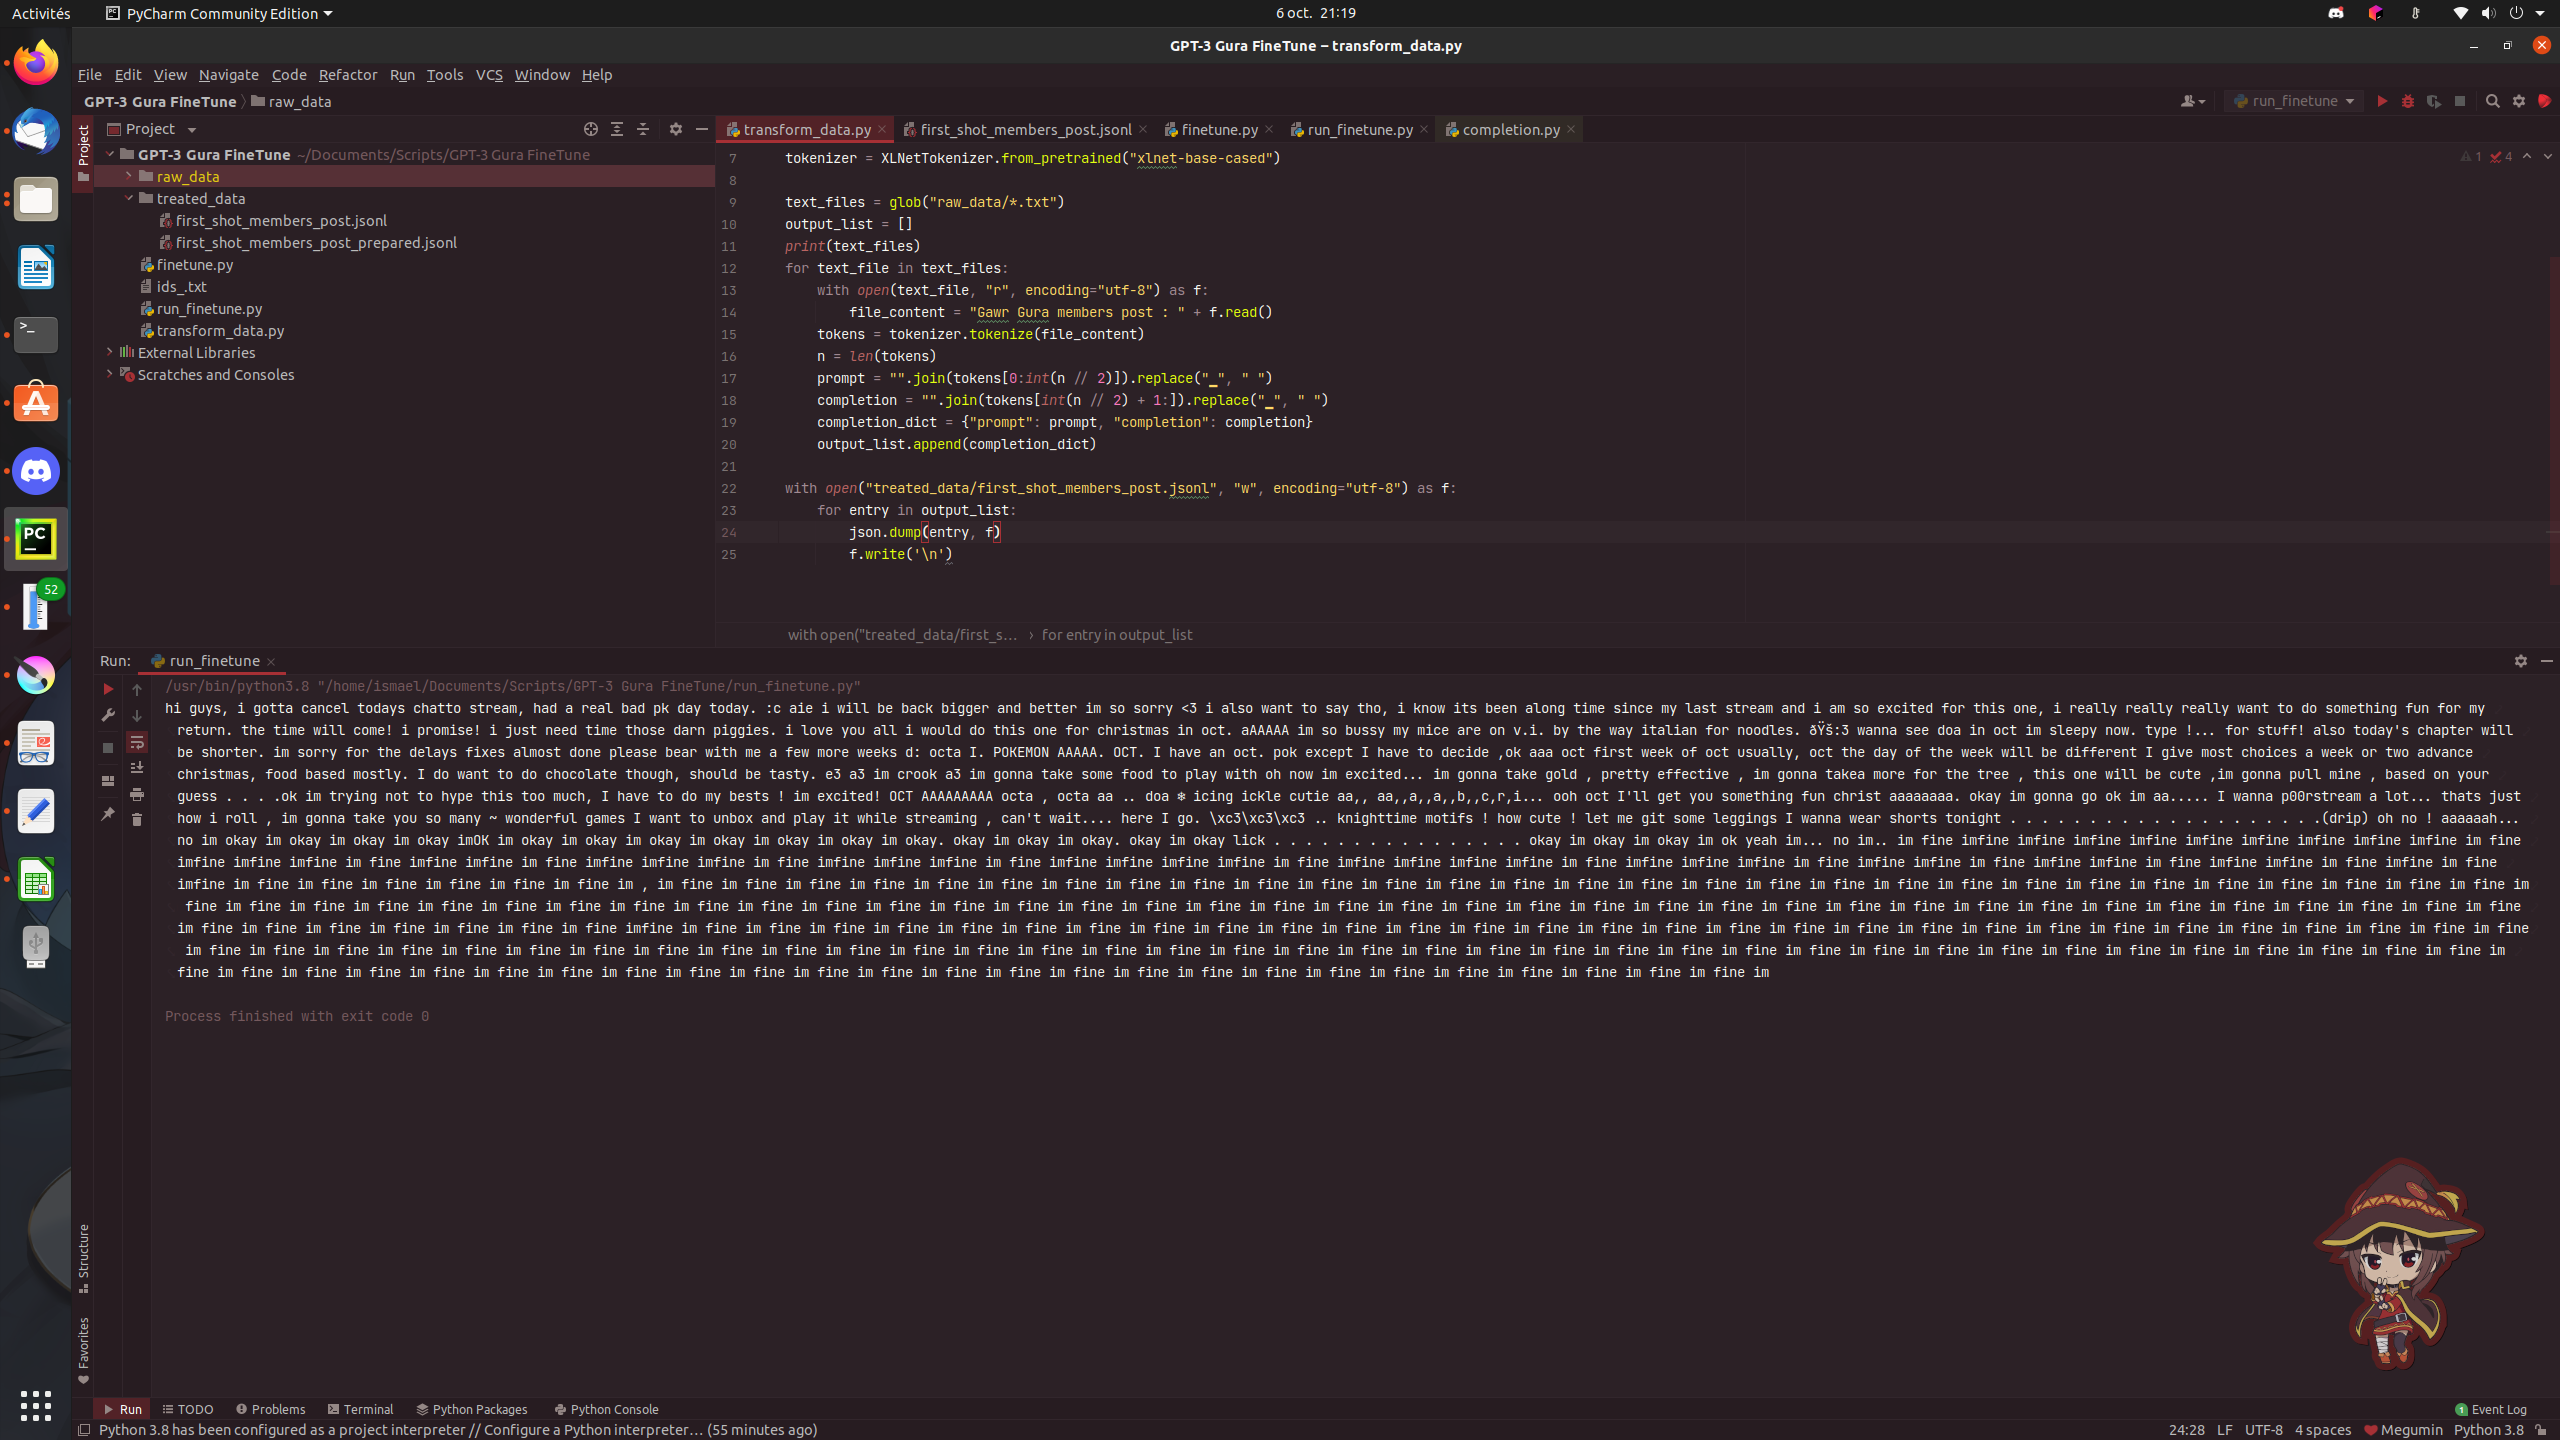Open the Refactor menu
Image resolution: width=2560 pixels, height=1440 pixels.
(347, 75)
